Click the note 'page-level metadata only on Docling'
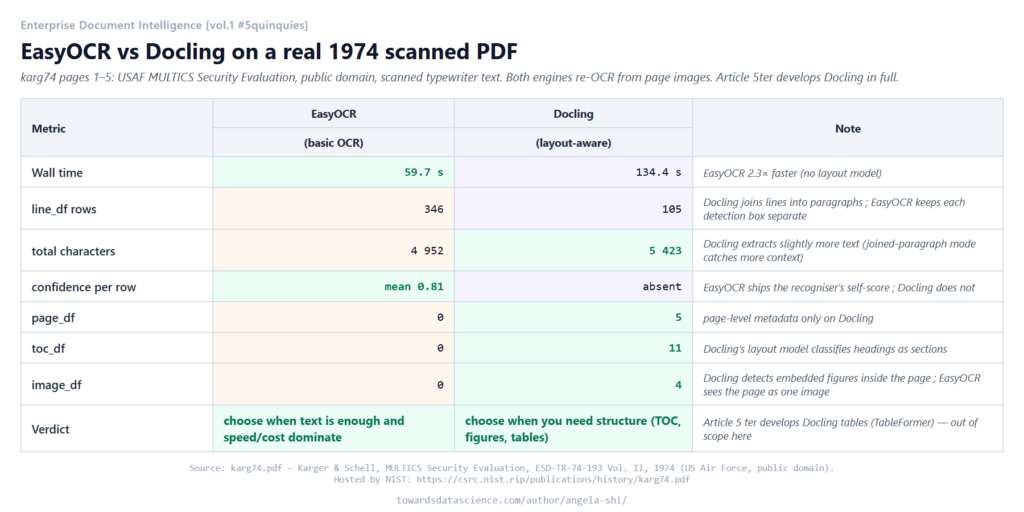Screen dimensions: 1024x512 pos(788,318)
